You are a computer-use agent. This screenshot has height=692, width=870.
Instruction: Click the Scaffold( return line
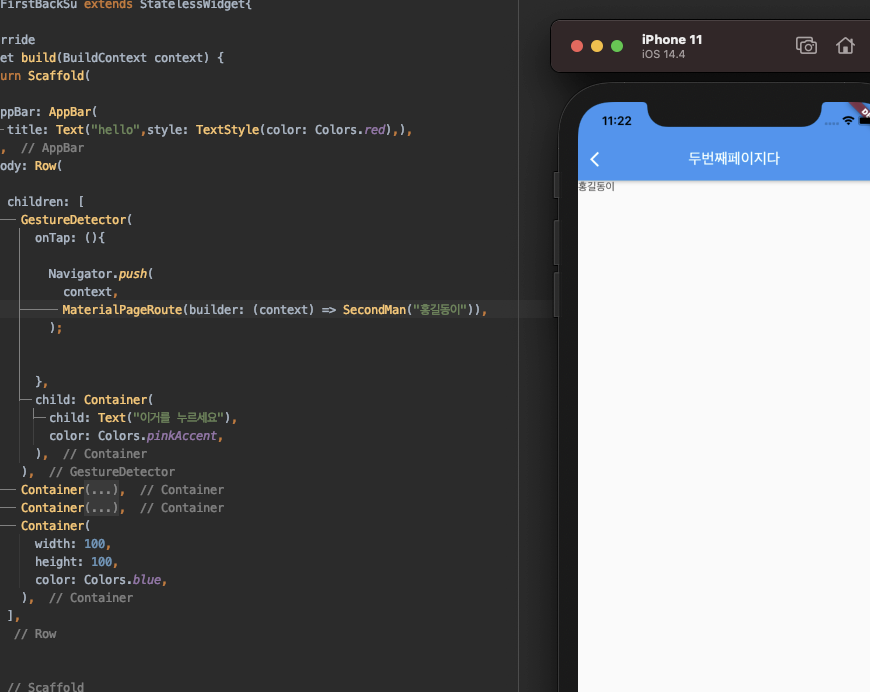point(45,75)
